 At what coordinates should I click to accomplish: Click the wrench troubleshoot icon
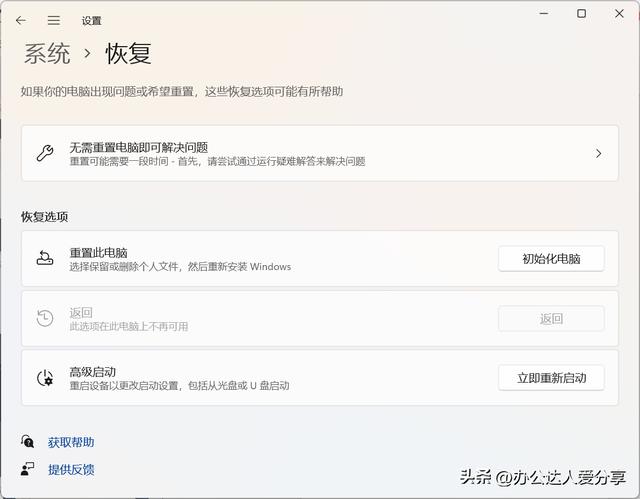(x=45, y=153)
